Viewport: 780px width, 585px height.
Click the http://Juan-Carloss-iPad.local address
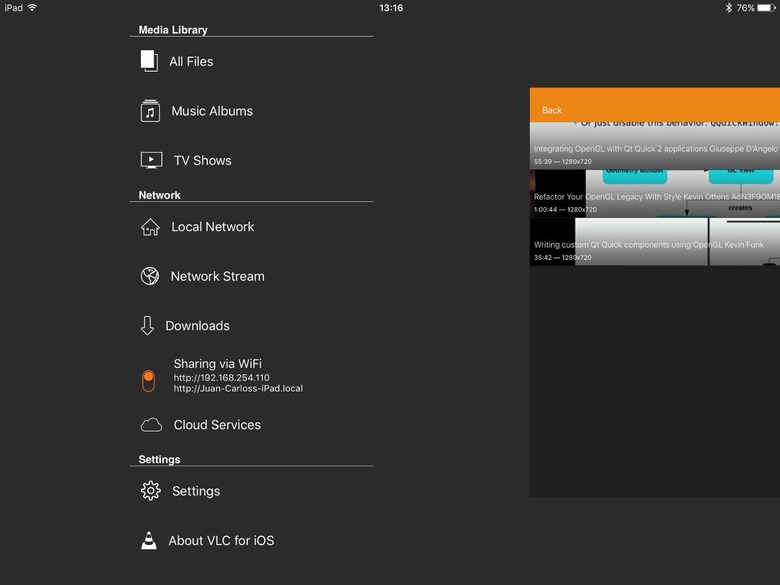click(238, 389)
